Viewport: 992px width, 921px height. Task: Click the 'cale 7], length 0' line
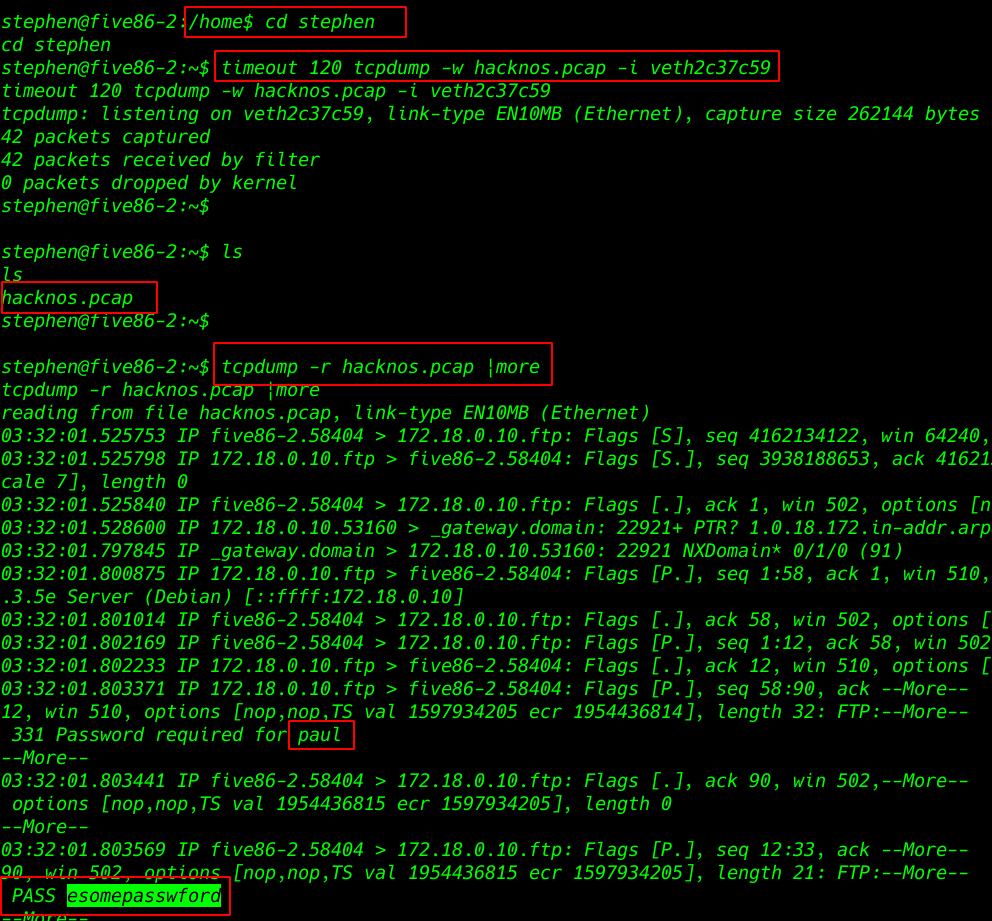94,482
